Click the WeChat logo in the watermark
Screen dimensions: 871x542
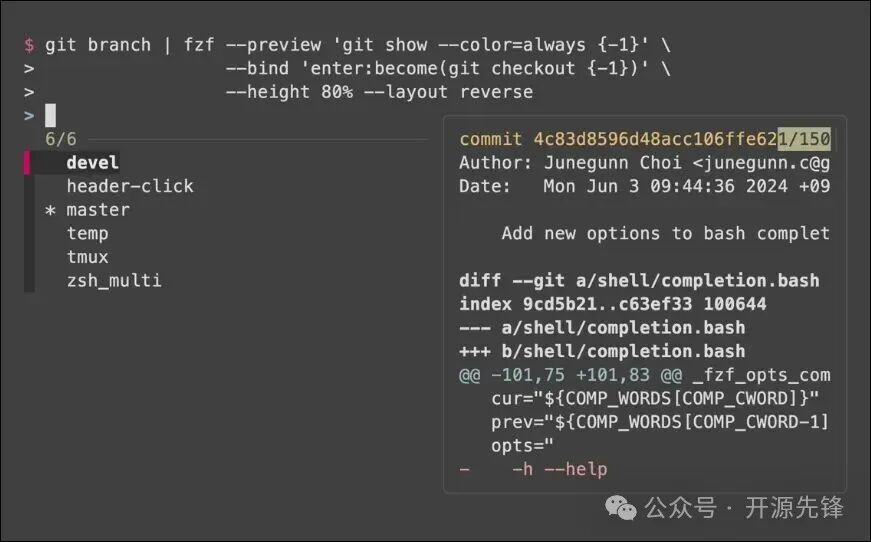pyautogui.click(x=624, y=508)
